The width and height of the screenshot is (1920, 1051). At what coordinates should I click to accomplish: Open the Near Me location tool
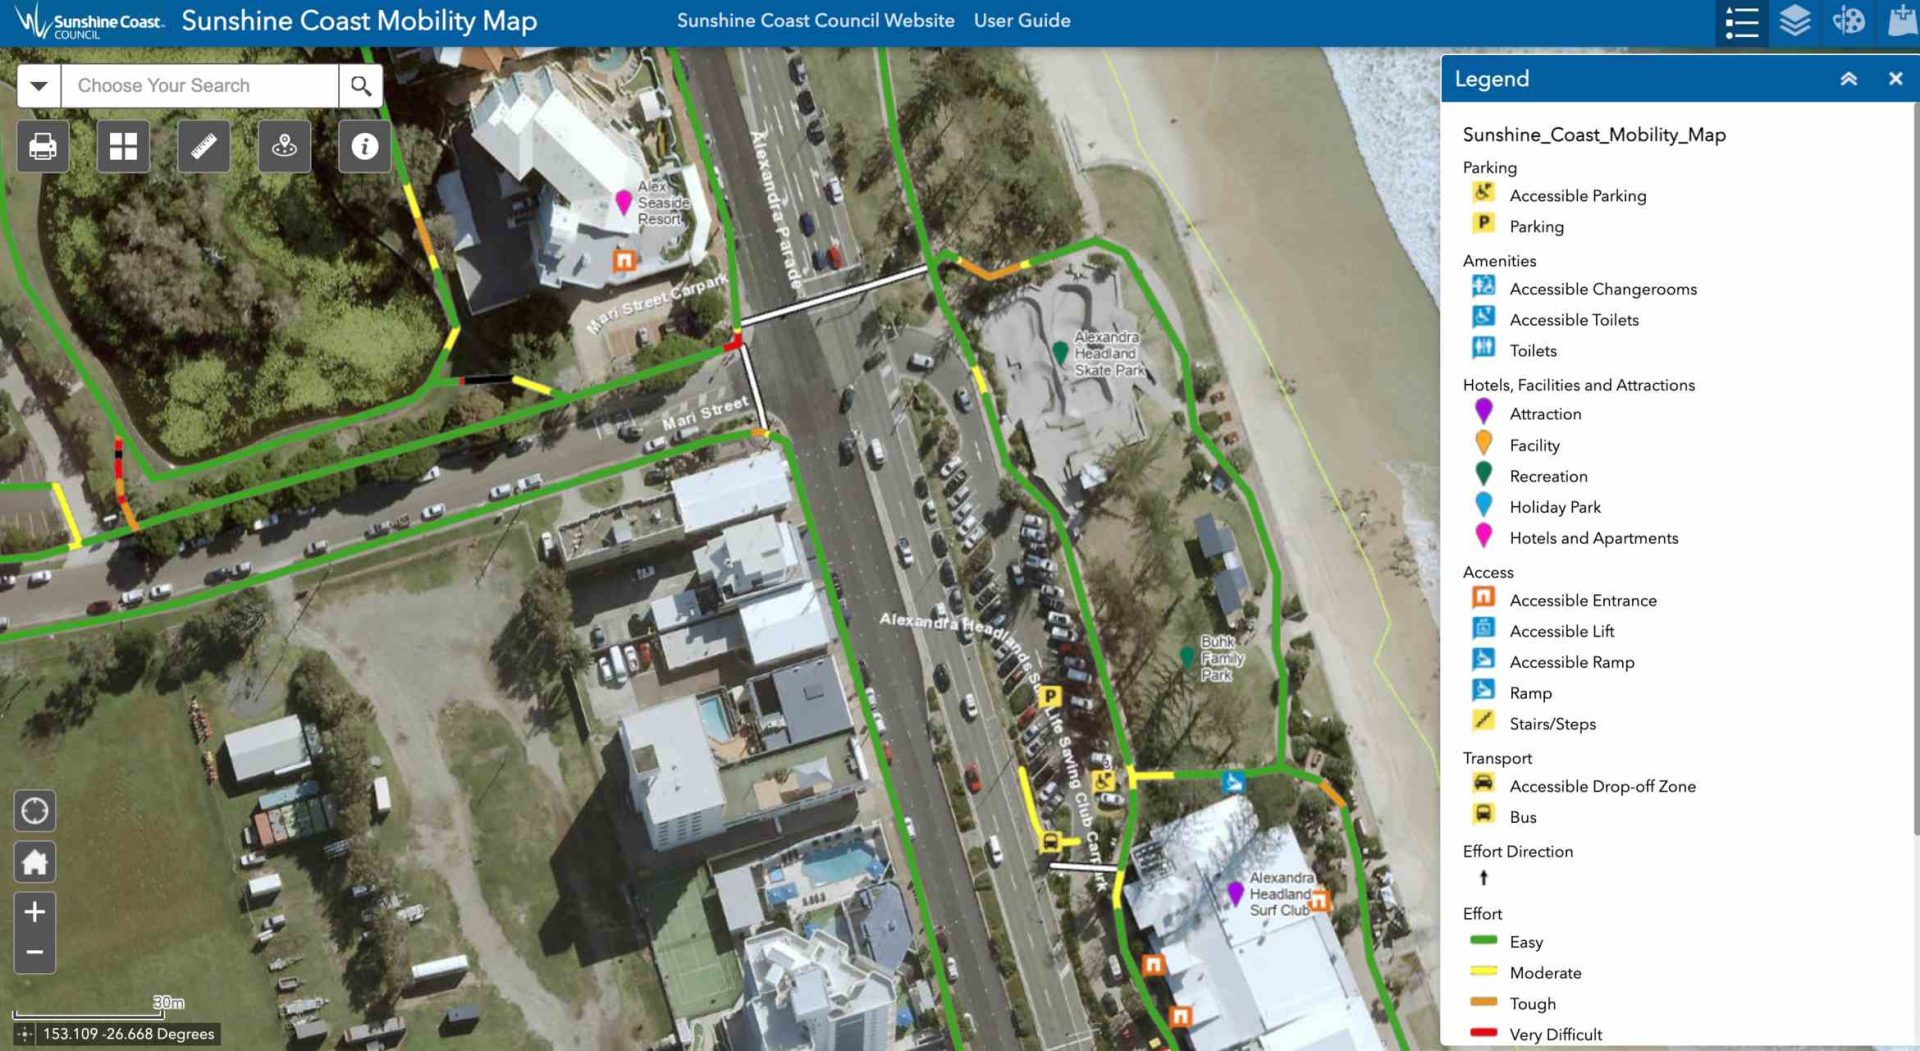[284, 146]
